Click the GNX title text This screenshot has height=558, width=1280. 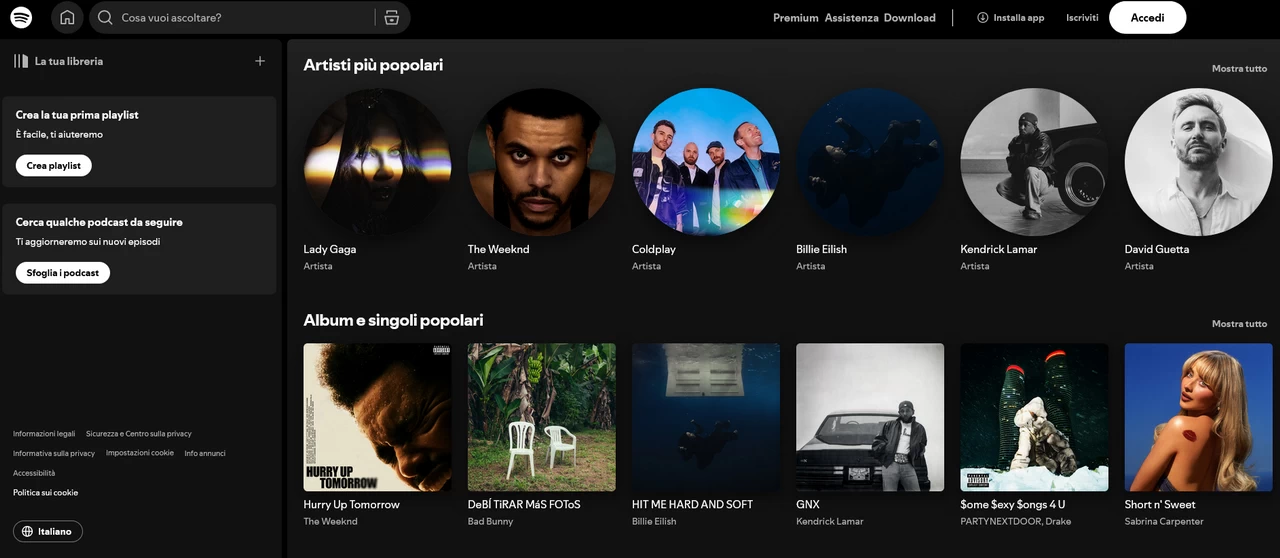tap(808, 504)
